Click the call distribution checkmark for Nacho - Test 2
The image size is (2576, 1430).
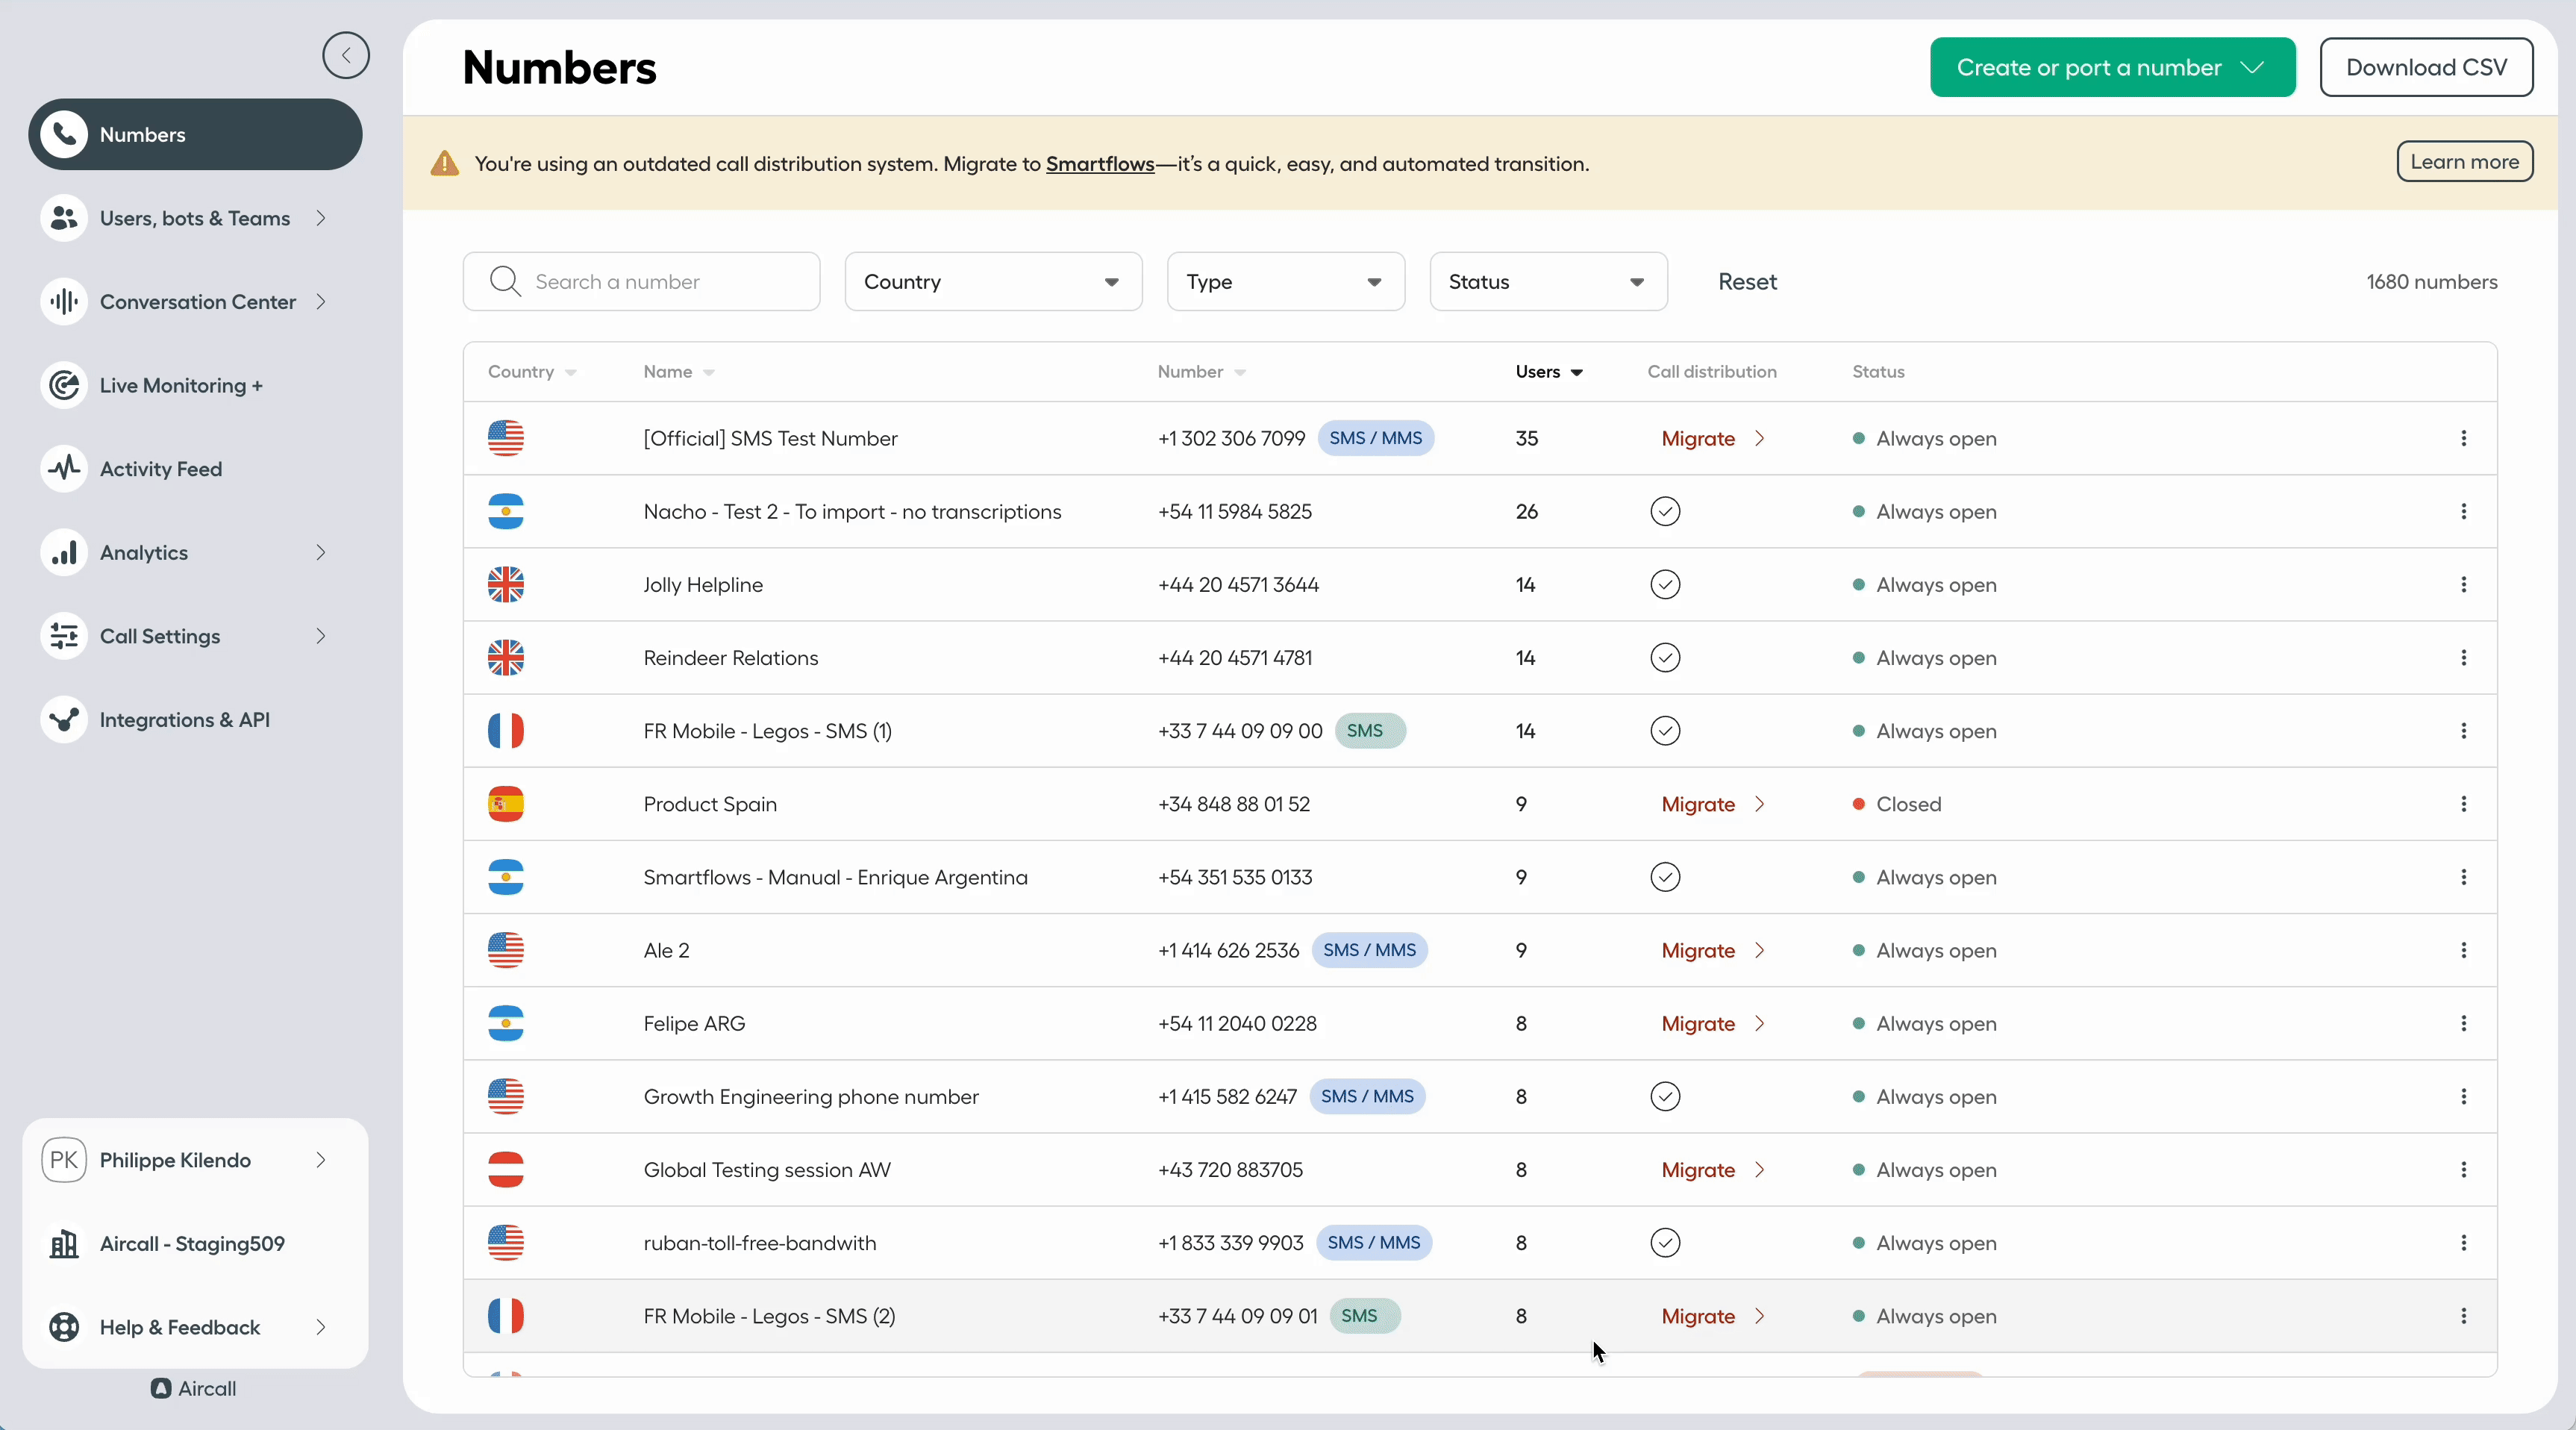[x=1665, y=511]
